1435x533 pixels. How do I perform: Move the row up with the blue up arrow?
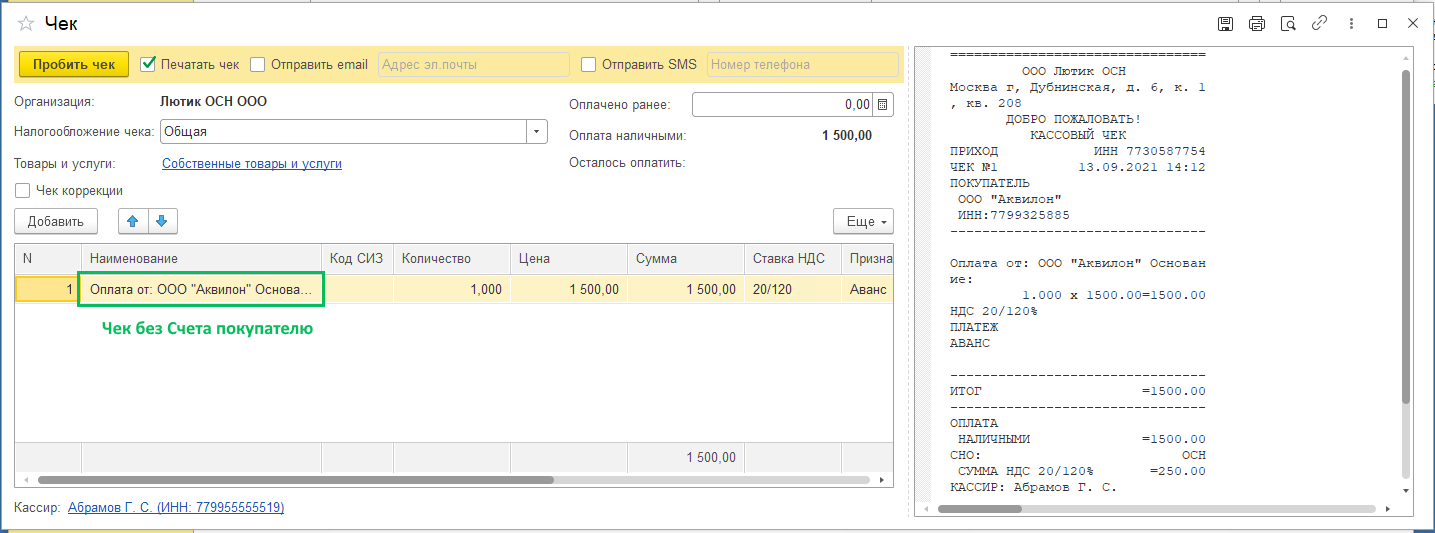[132, 221]
